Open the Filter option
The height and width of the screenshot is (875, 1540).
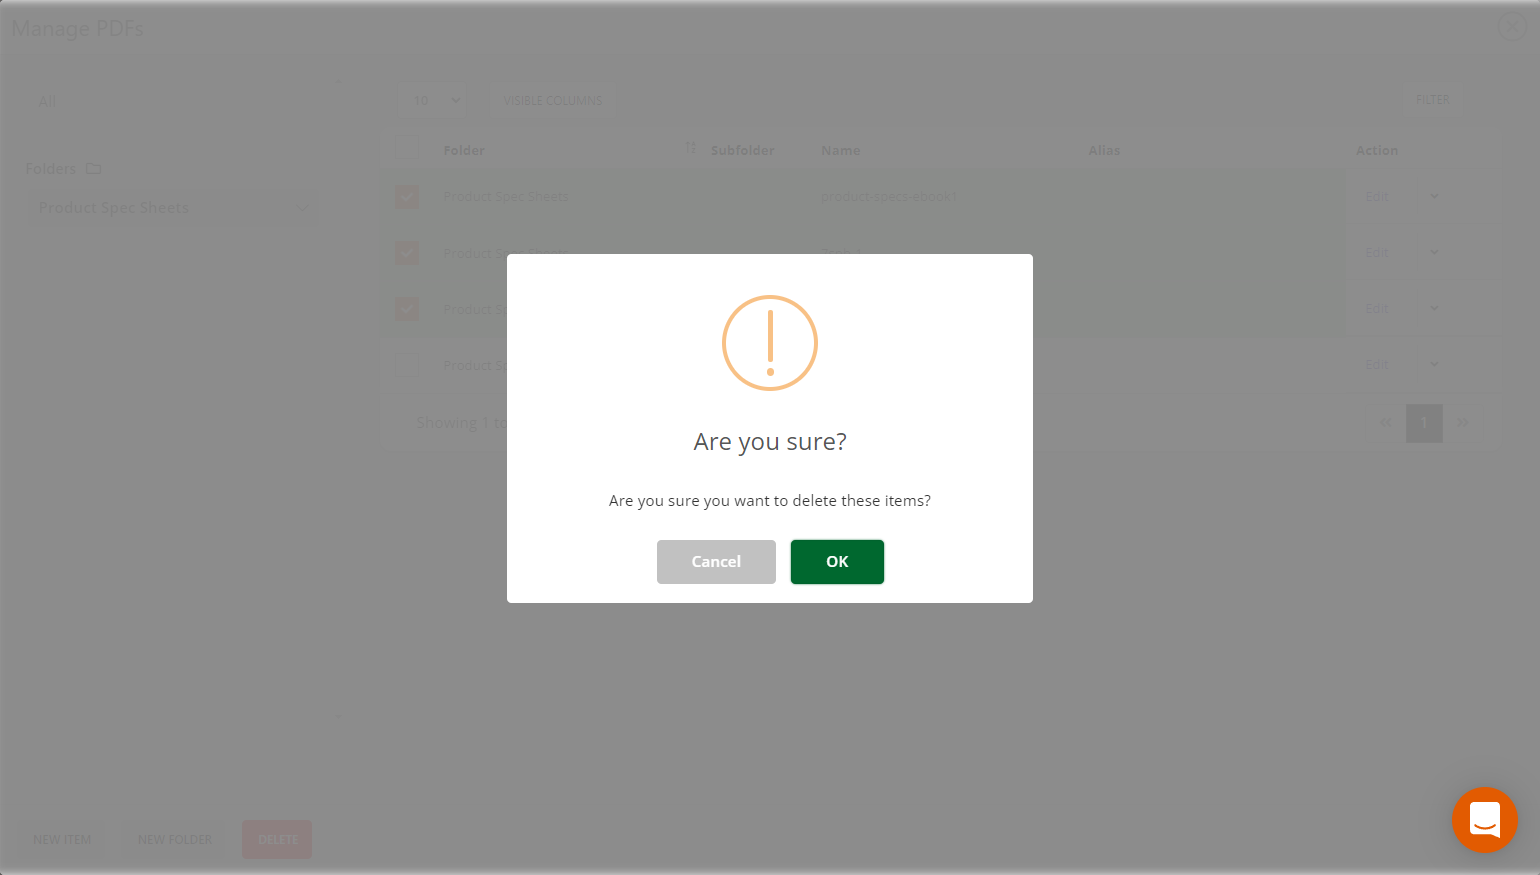pos(1433,99)
